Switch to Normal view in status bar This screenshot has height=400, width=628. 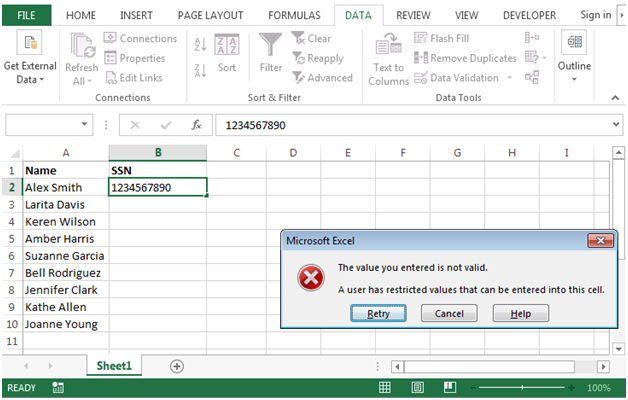tap(384, 387)
